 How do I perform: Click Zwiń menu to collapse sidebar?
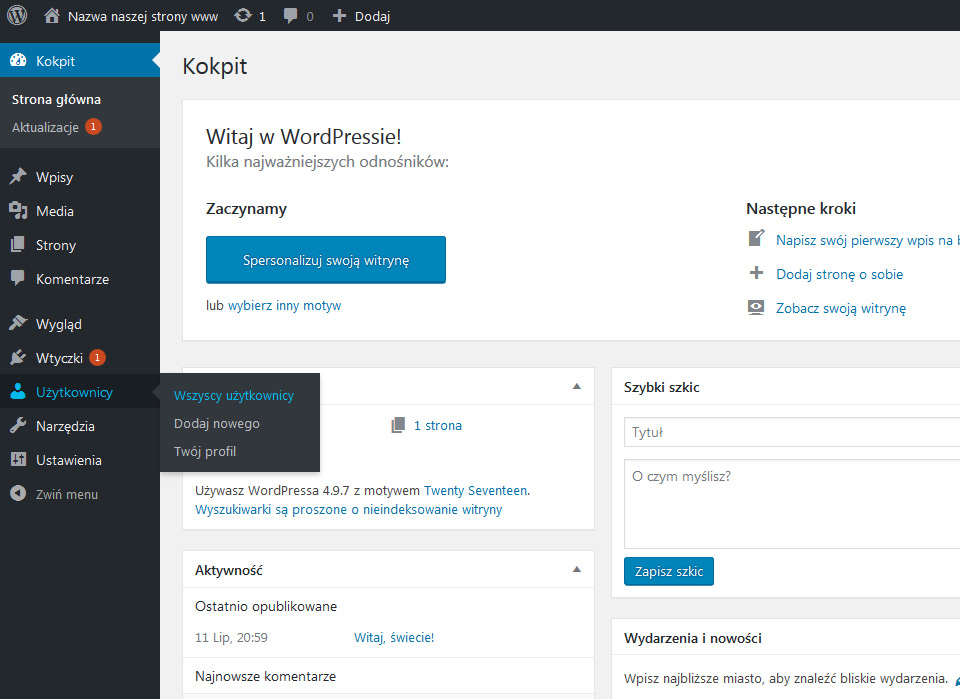[x=67, y=494]
